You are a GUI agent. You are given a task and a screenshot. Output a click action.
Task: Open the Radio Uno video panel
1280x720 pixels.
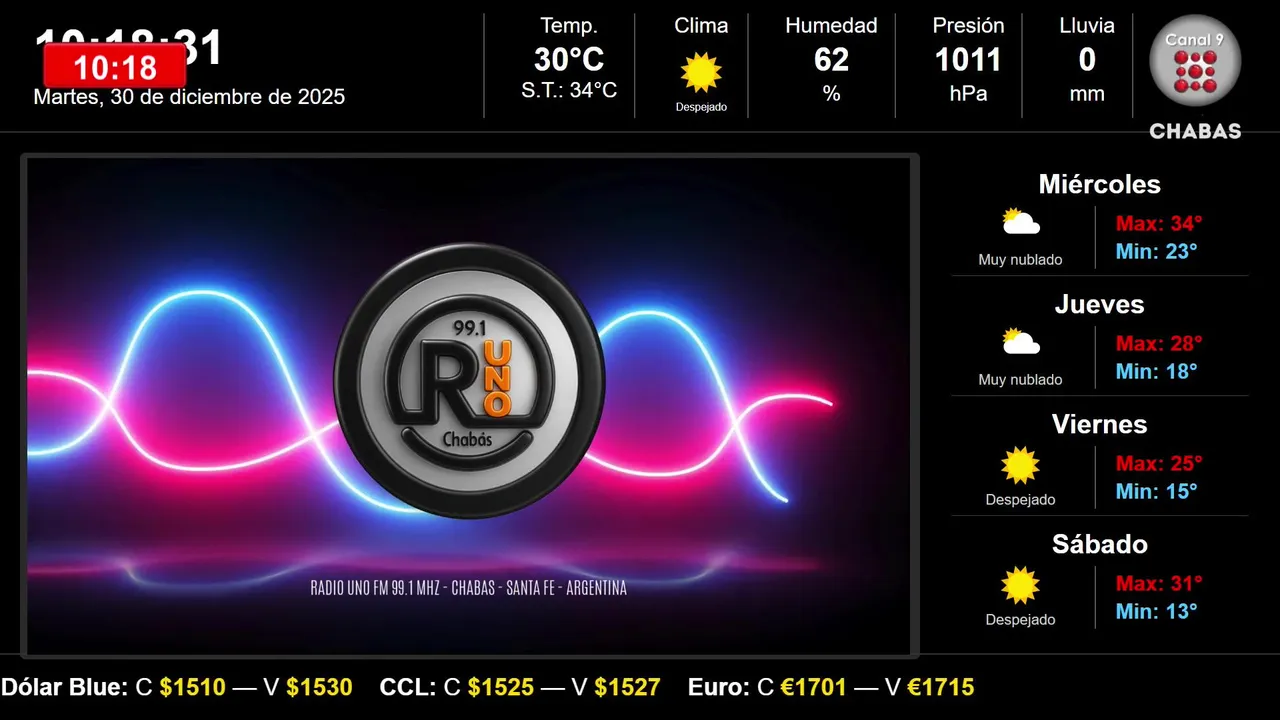[x=469, y=406]
